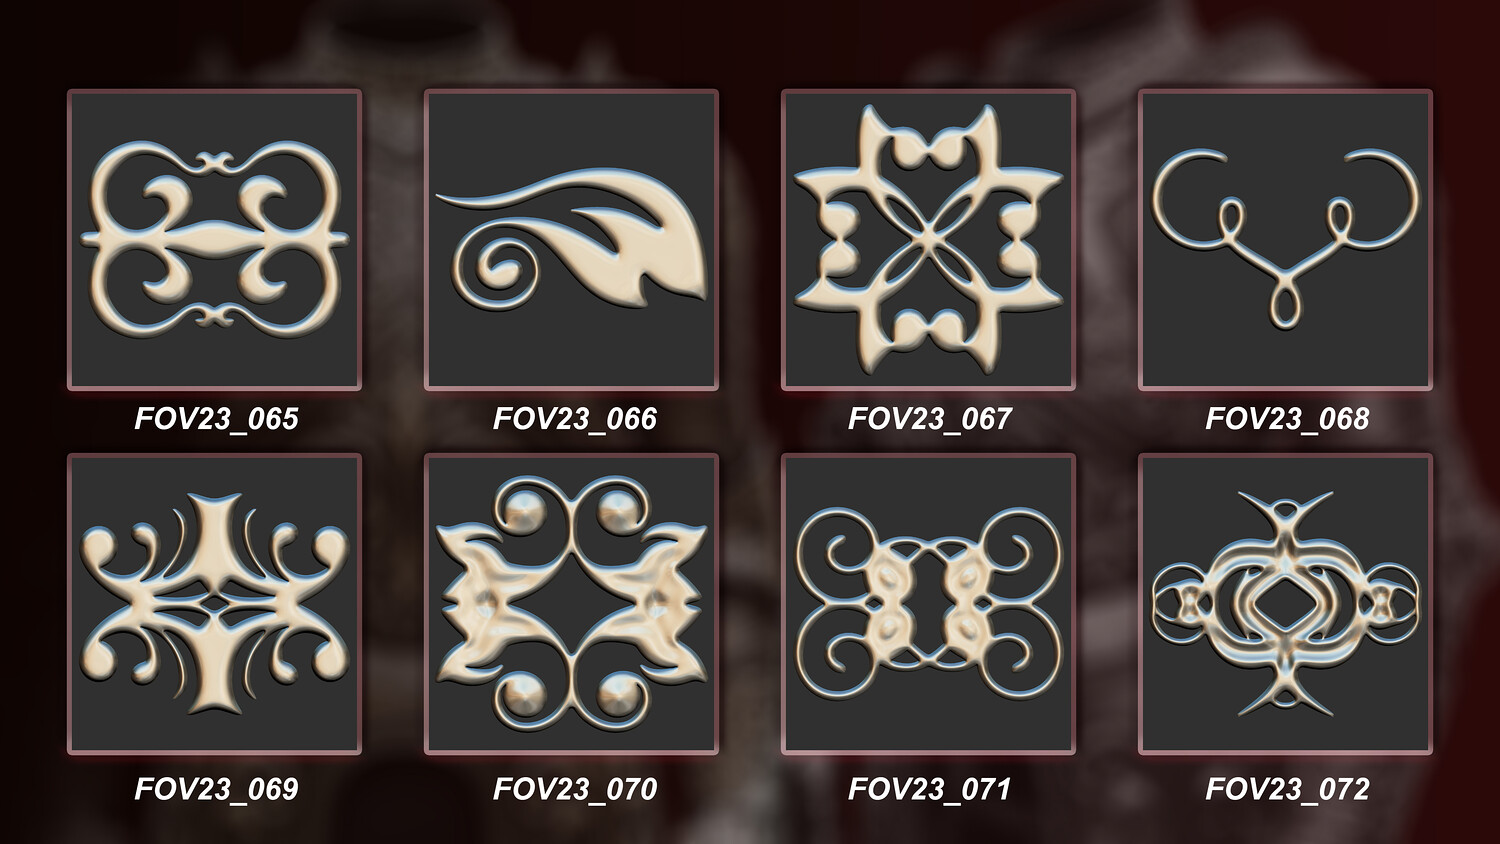Click the FOV23_069 label text
This screenshot has height=844, width=1500.
coord(217,789)
